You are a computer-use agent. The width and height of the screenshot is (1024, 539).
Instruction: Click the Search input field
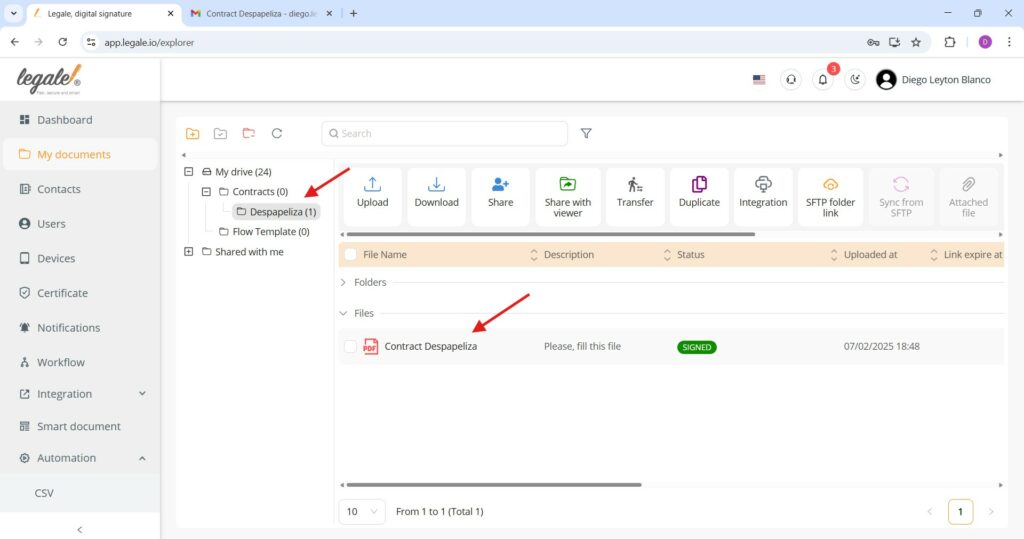coord(444,133)
